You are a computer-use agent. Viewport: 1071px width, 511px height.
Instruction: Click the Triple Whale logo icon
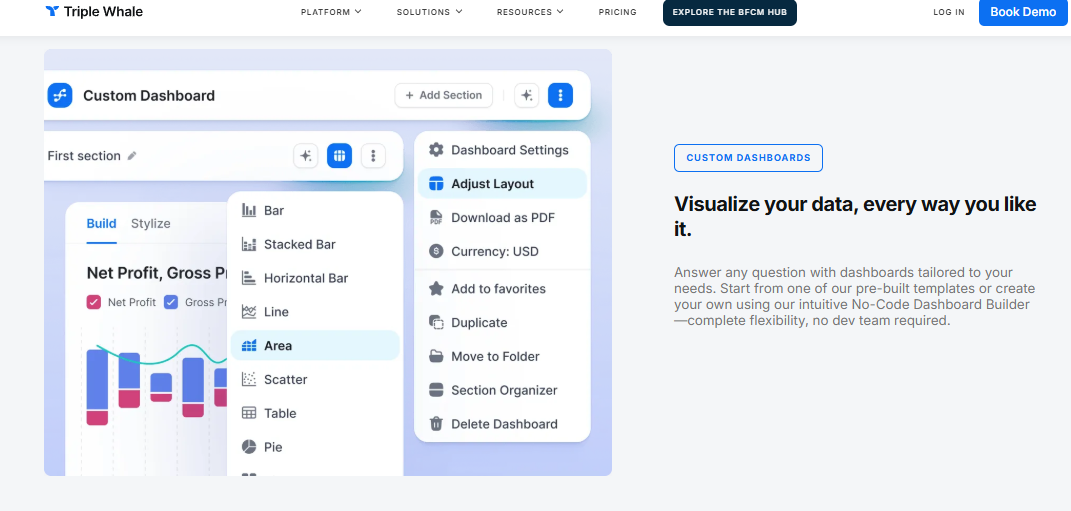(52, 12)
